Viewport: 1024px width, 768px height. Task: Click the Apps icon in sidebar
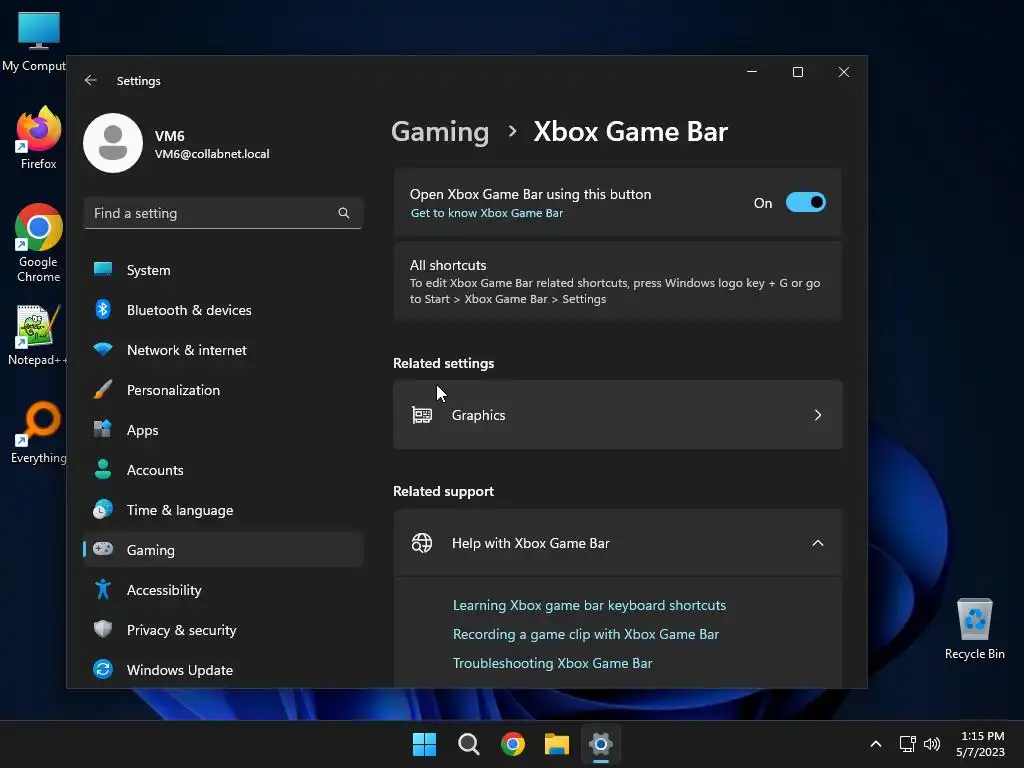tap(103, 430)
